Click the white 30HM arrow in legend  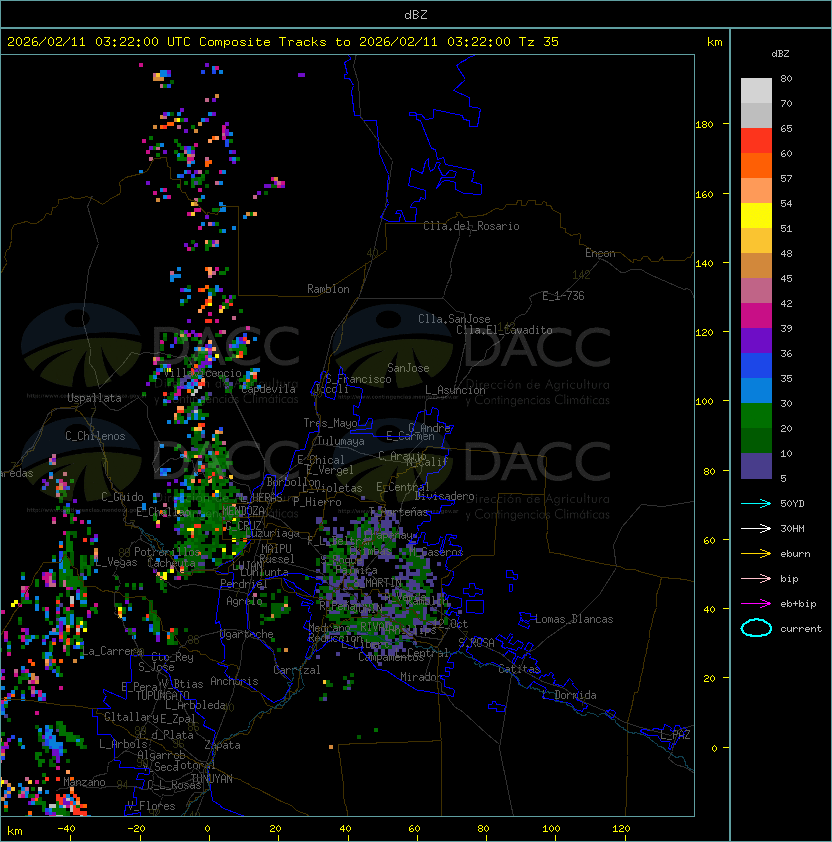tap(756, 528)
